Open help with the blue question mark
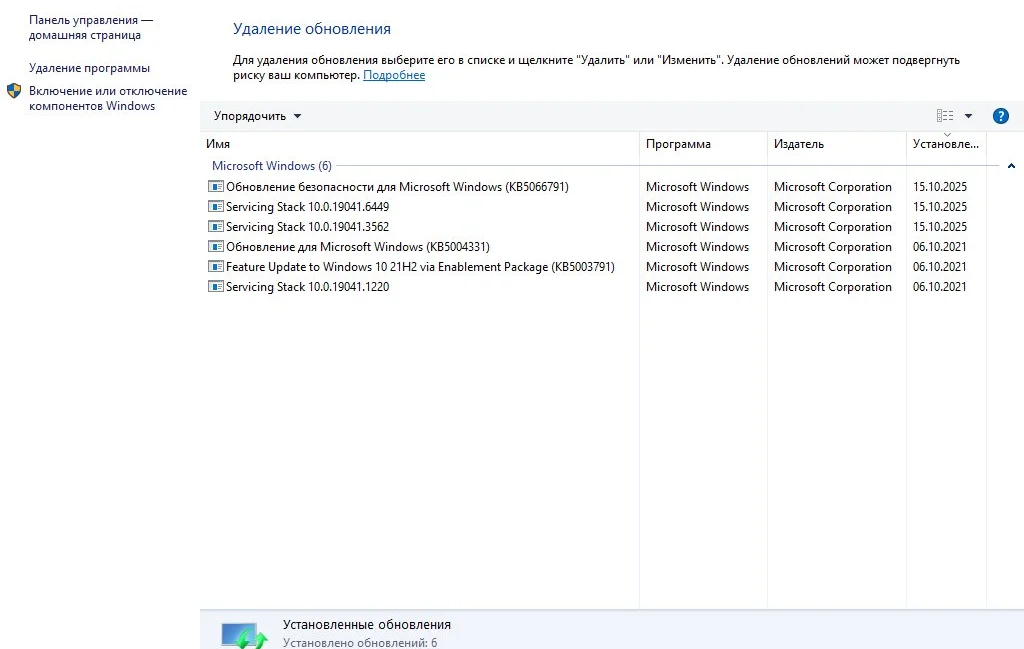Viewport: 1024px width, 649px height. [1000, 116]
